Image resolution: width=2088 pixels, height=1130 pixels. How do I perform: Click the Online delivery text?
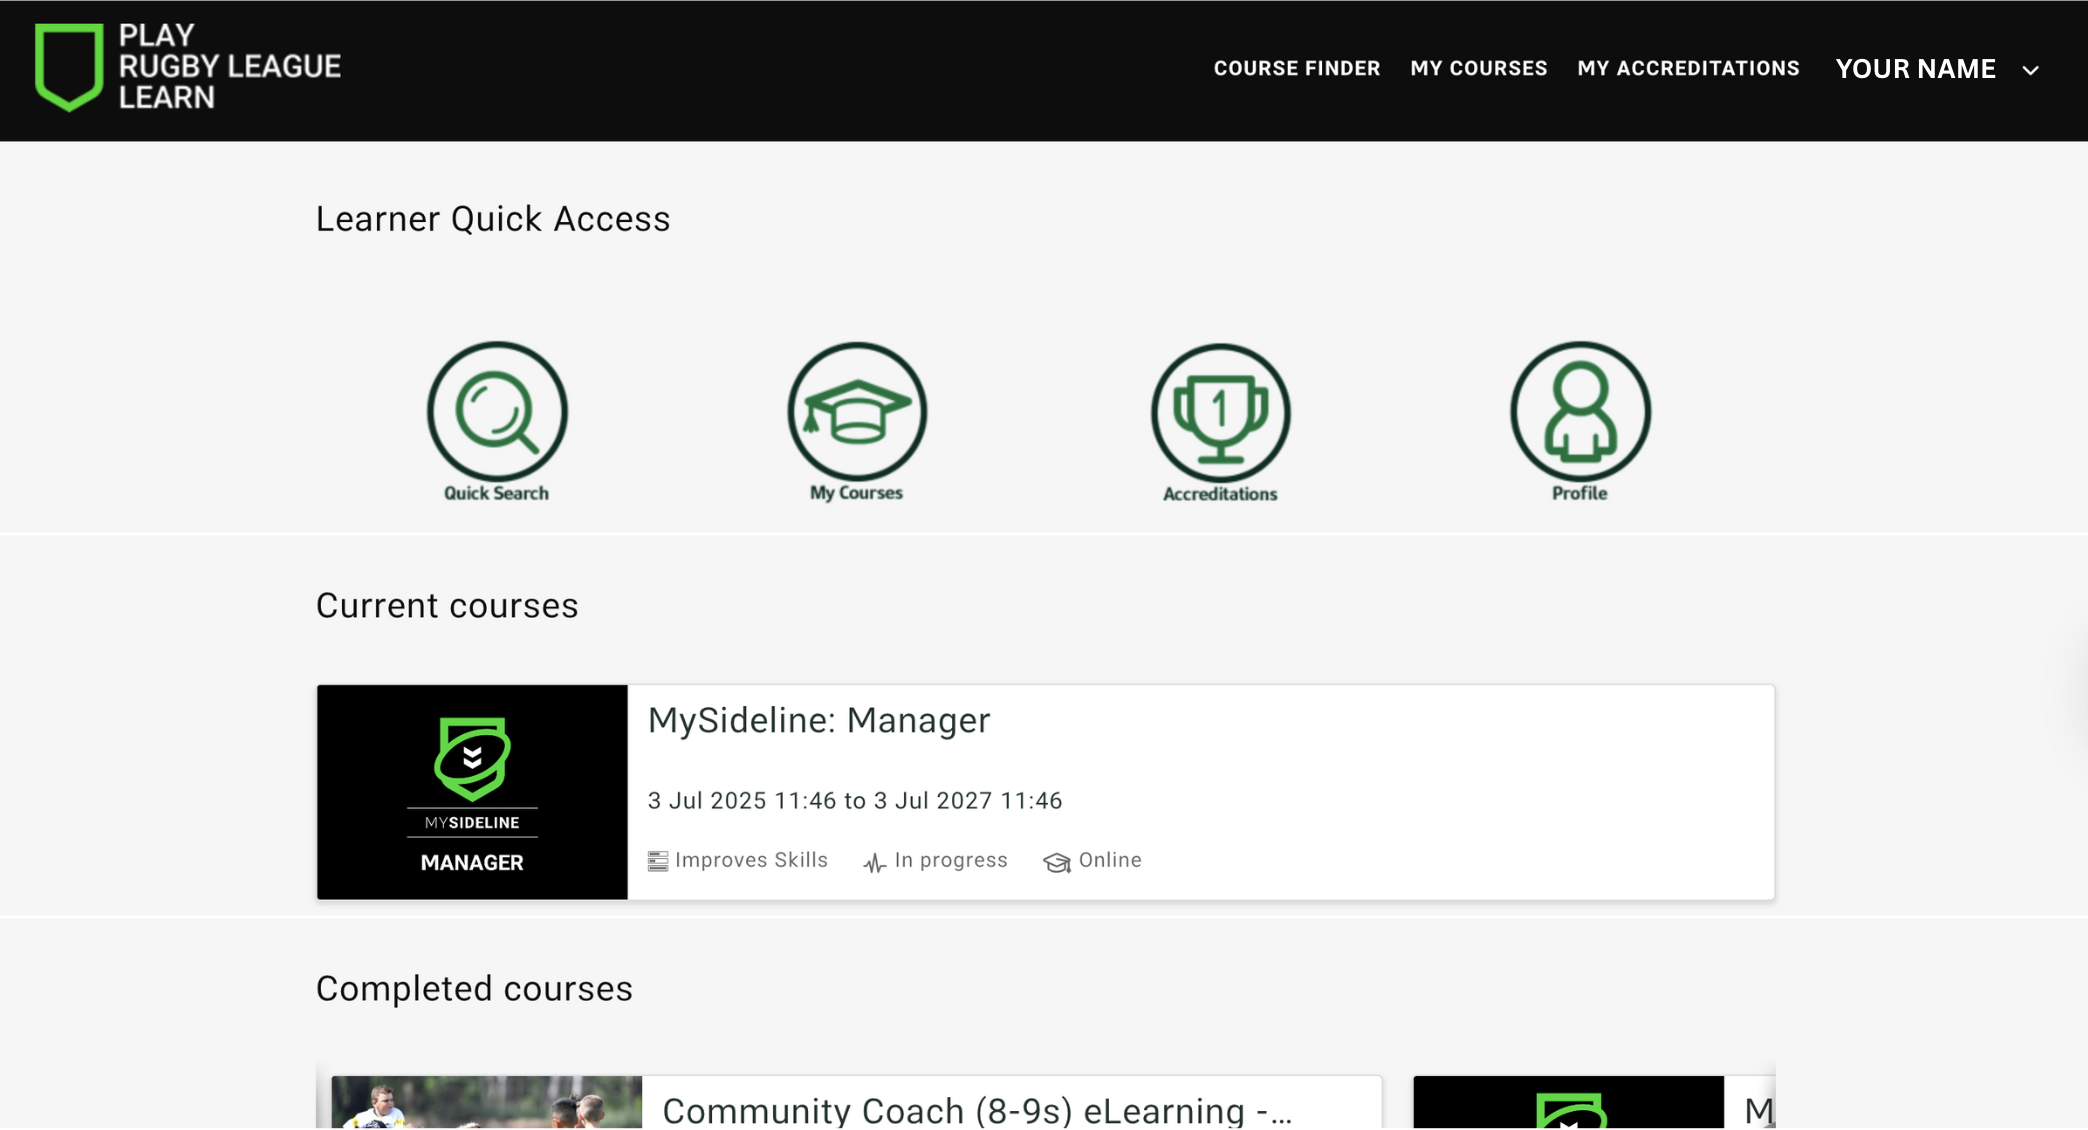point(1110,860)
